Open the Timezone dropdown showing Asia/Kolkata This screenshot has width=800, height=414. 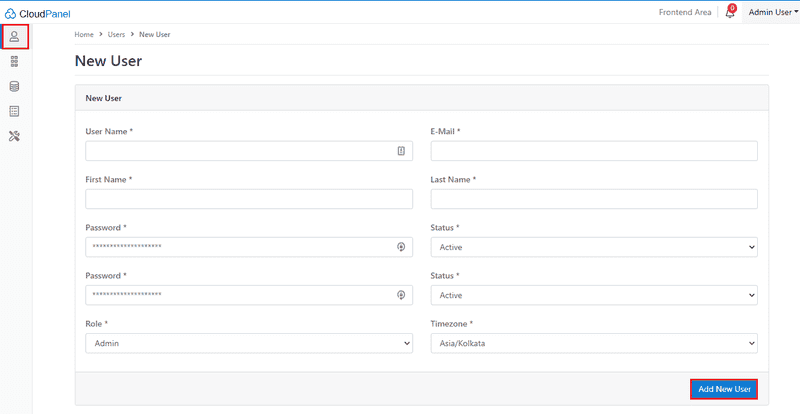pyautogui.click(x=593, y=343)
